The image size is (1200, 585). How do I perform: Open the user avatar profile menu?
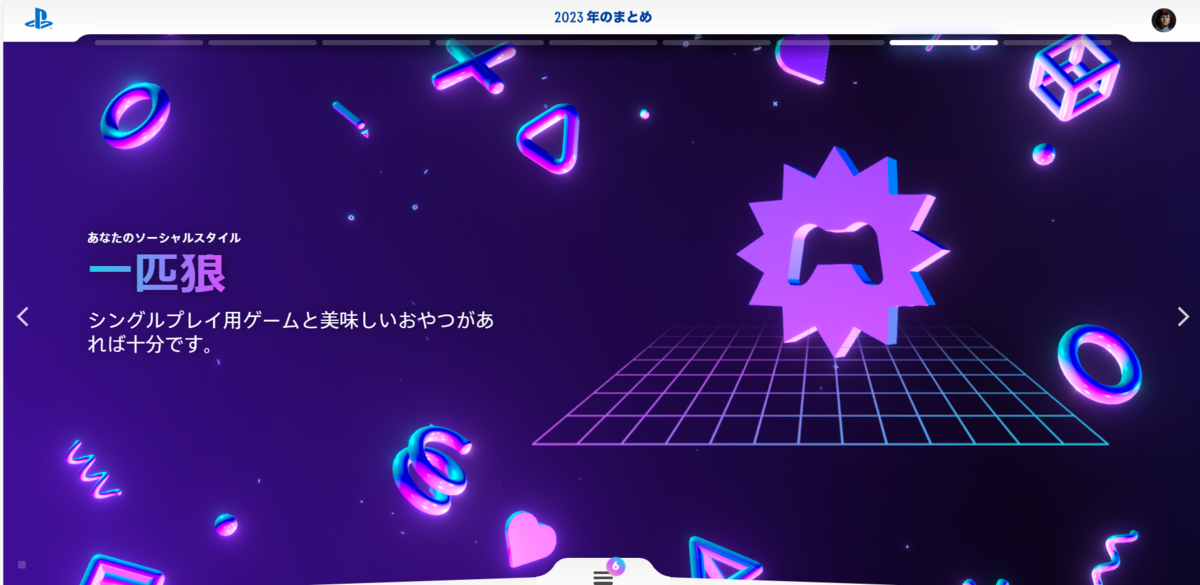[x=1163, y=20]
